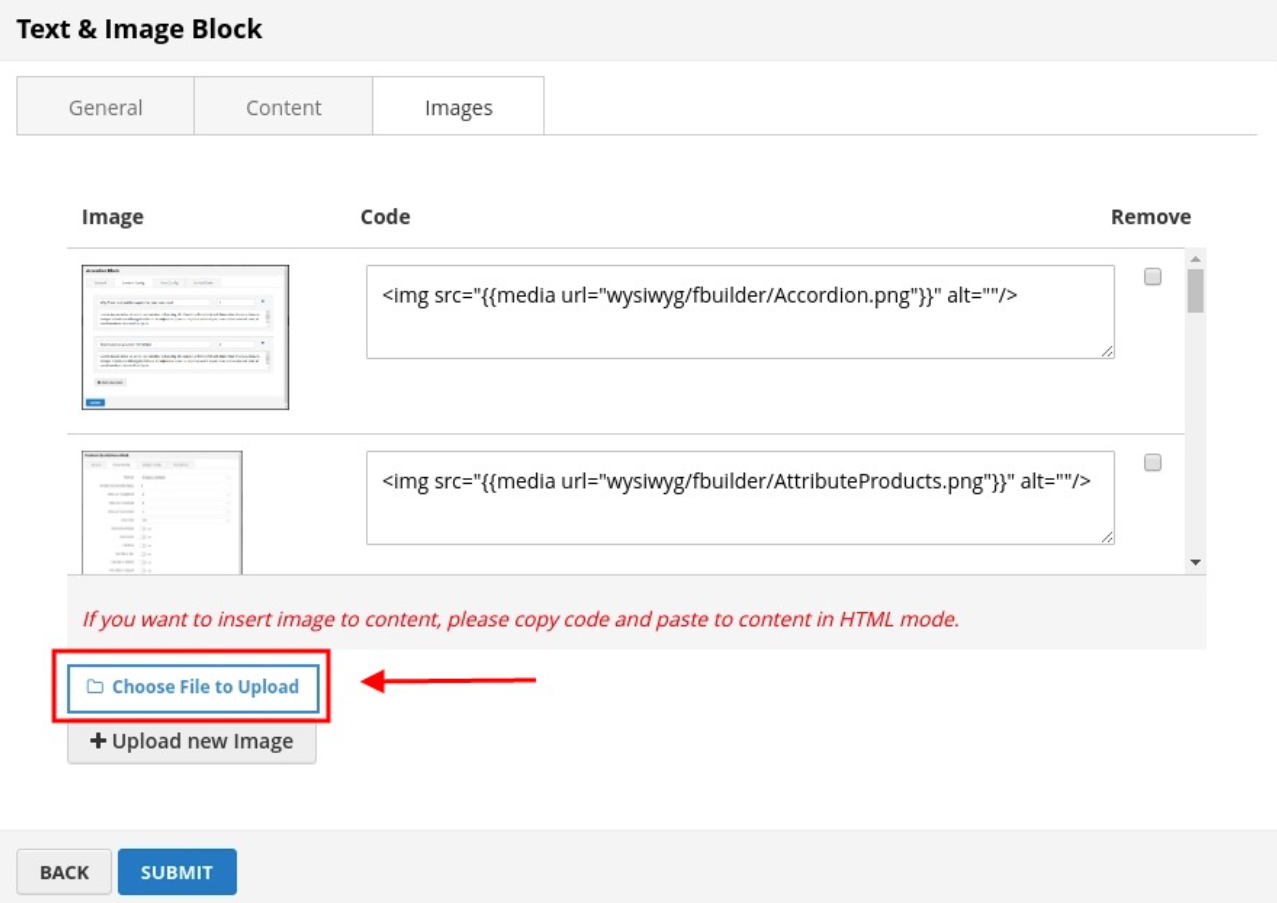Switch to the General tab
The height and width of the screenshot is (903, 1277).
(x=105, y=107)
